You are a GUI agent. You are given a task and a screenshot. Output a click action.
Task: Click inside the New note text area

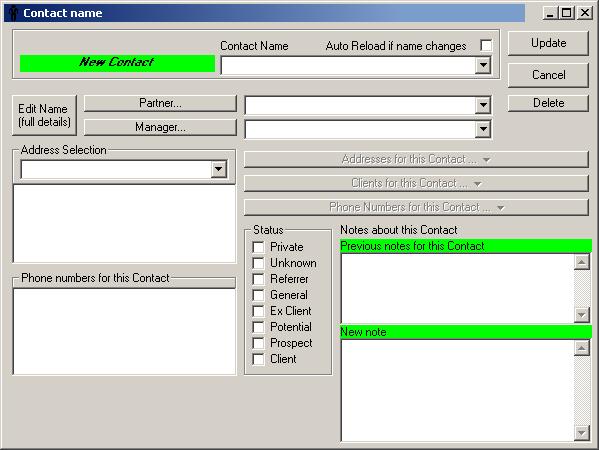pyautogui.click(x=458, y=390)
